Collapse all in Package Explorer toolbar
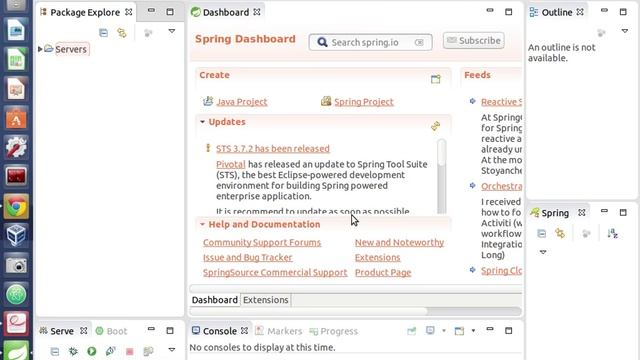Screen dimensions: 640x360 pos(103,33)
